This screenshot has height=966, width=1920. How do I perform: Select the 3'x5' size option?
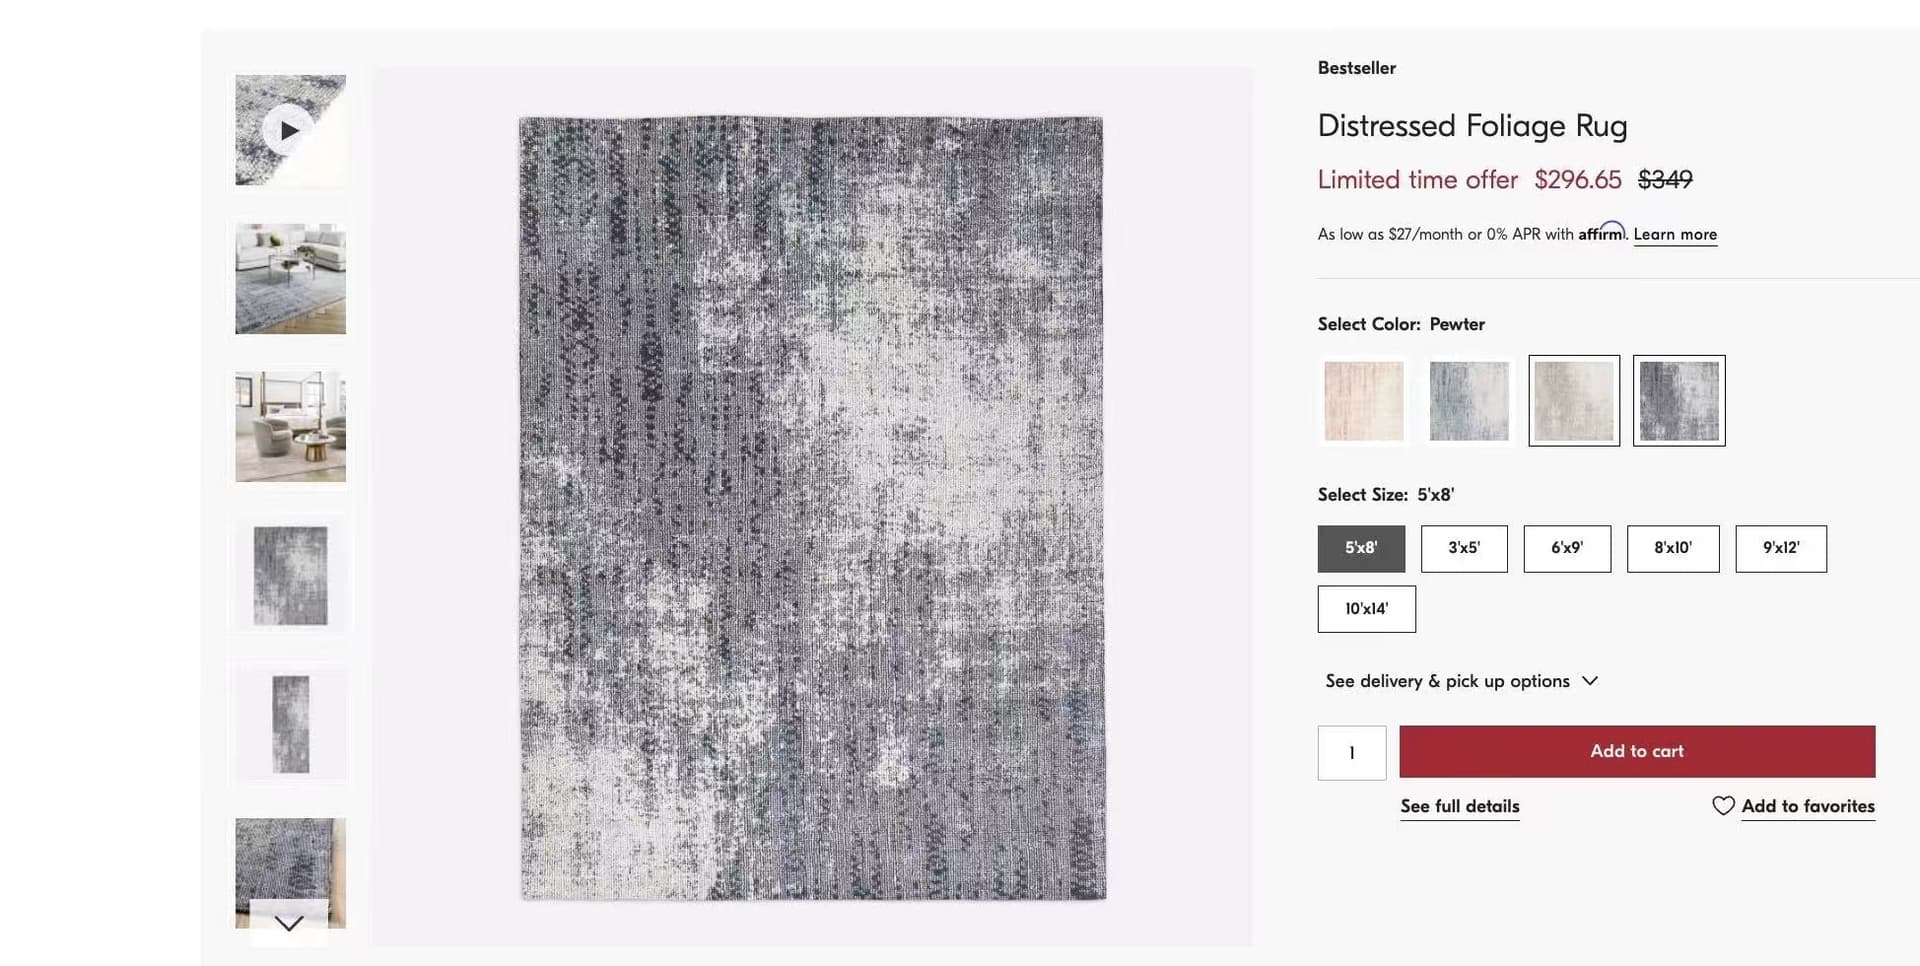[1464, 548]
